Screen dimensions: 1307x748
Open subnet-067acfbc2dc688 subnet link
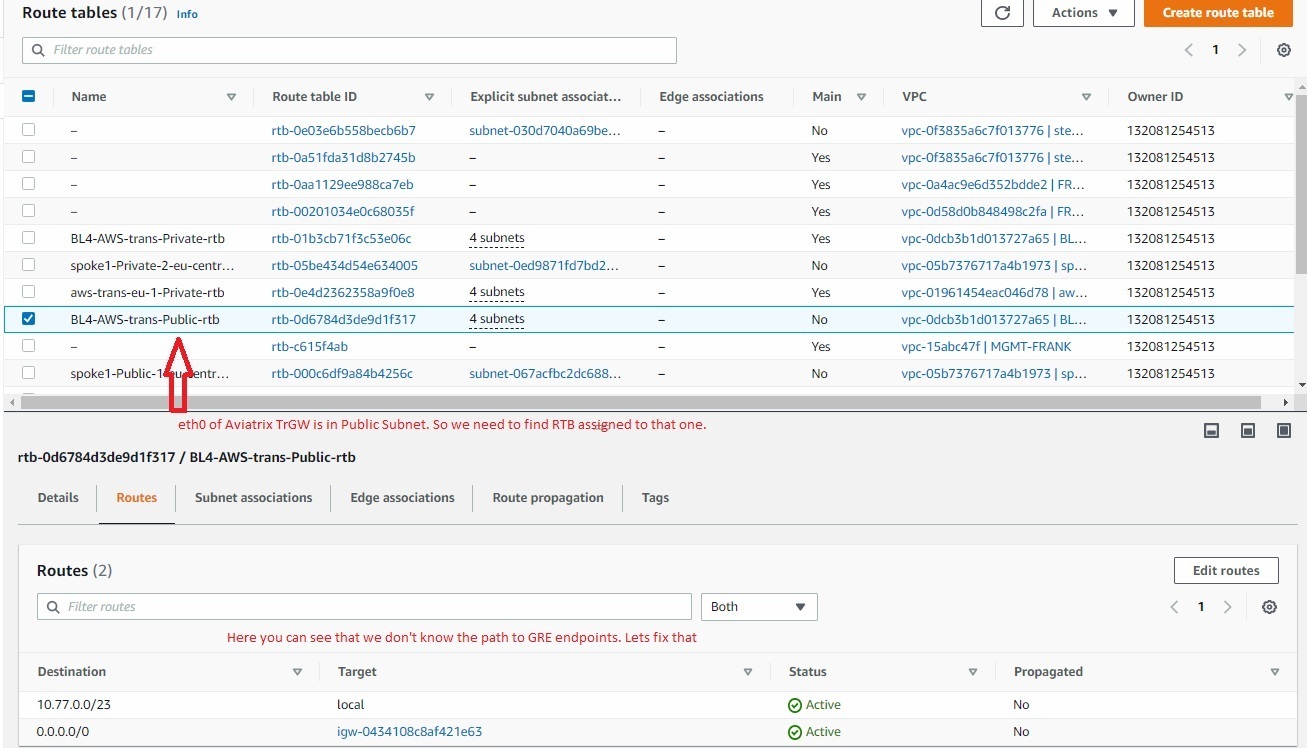545,373
